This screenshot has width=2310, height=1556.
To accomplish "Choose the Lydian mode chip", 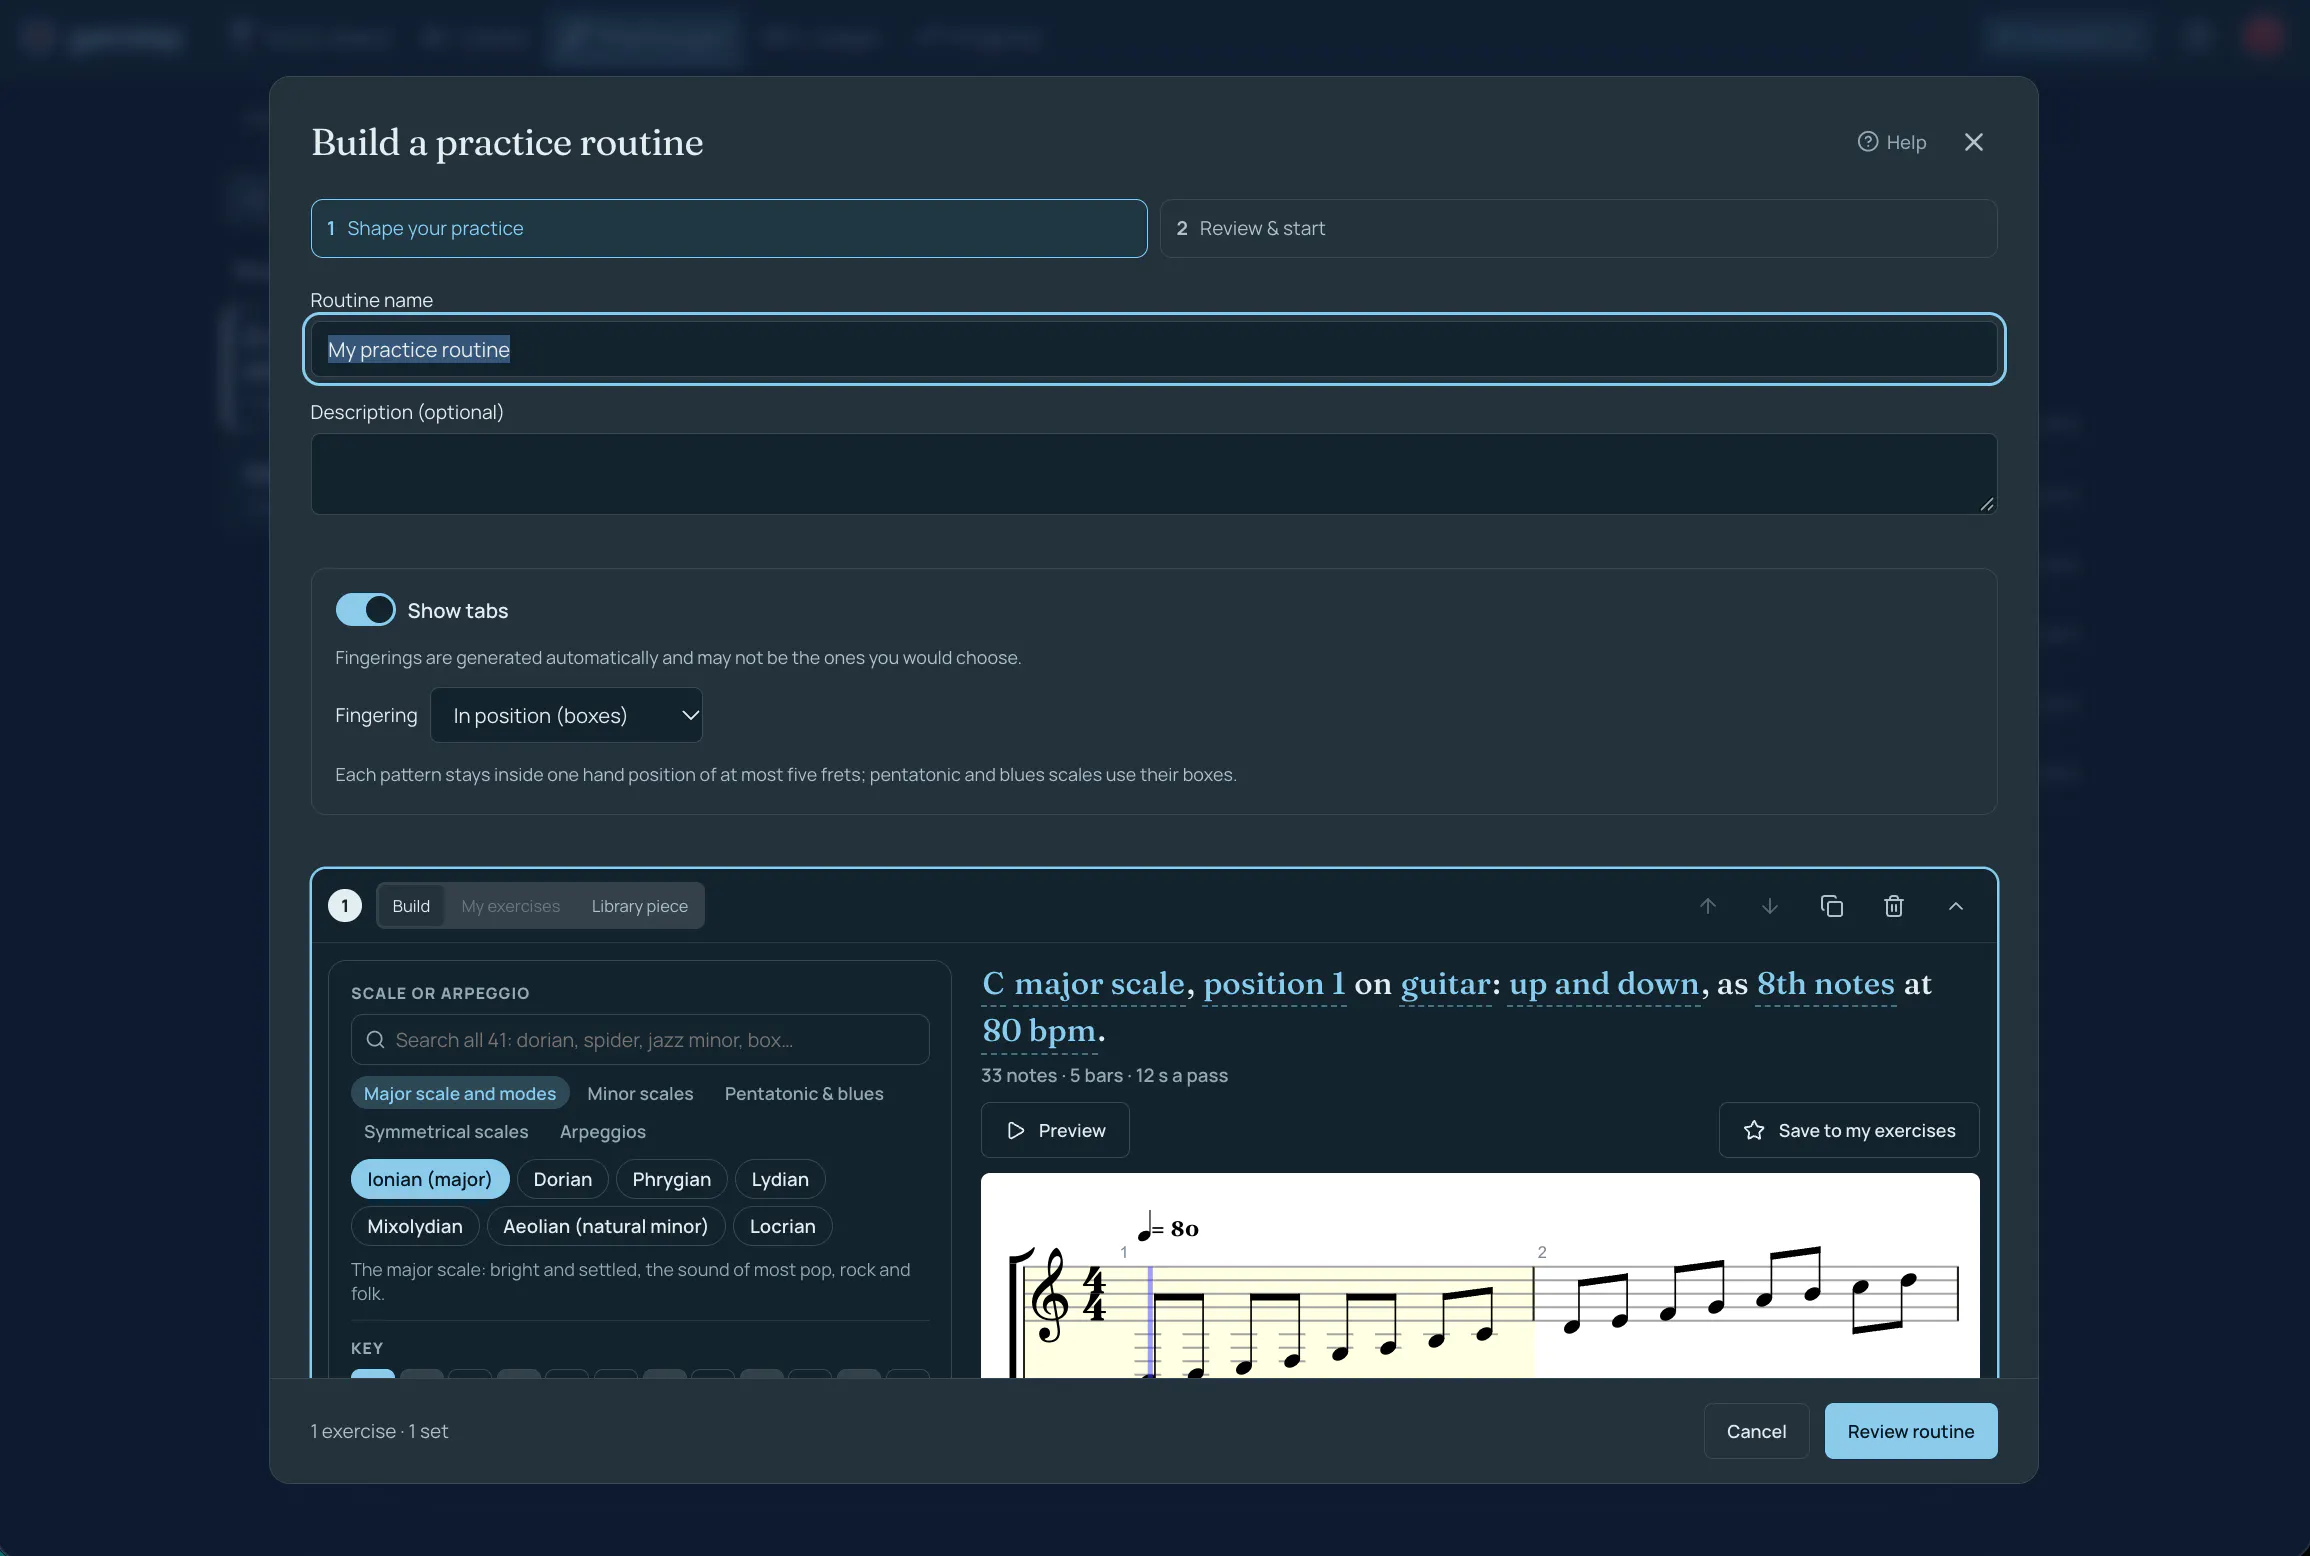I will coord(780,1179).
